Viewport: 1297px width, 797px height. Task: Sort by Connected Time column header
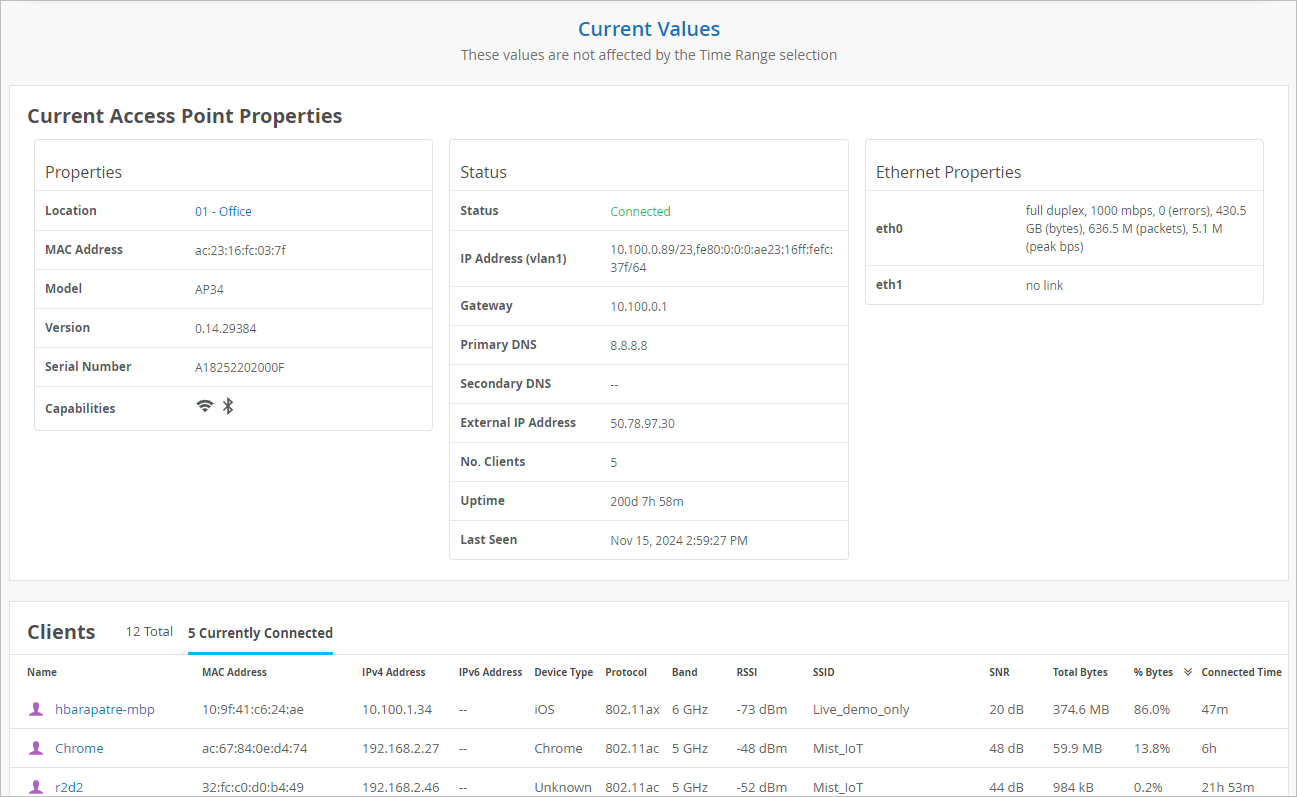1241,672
